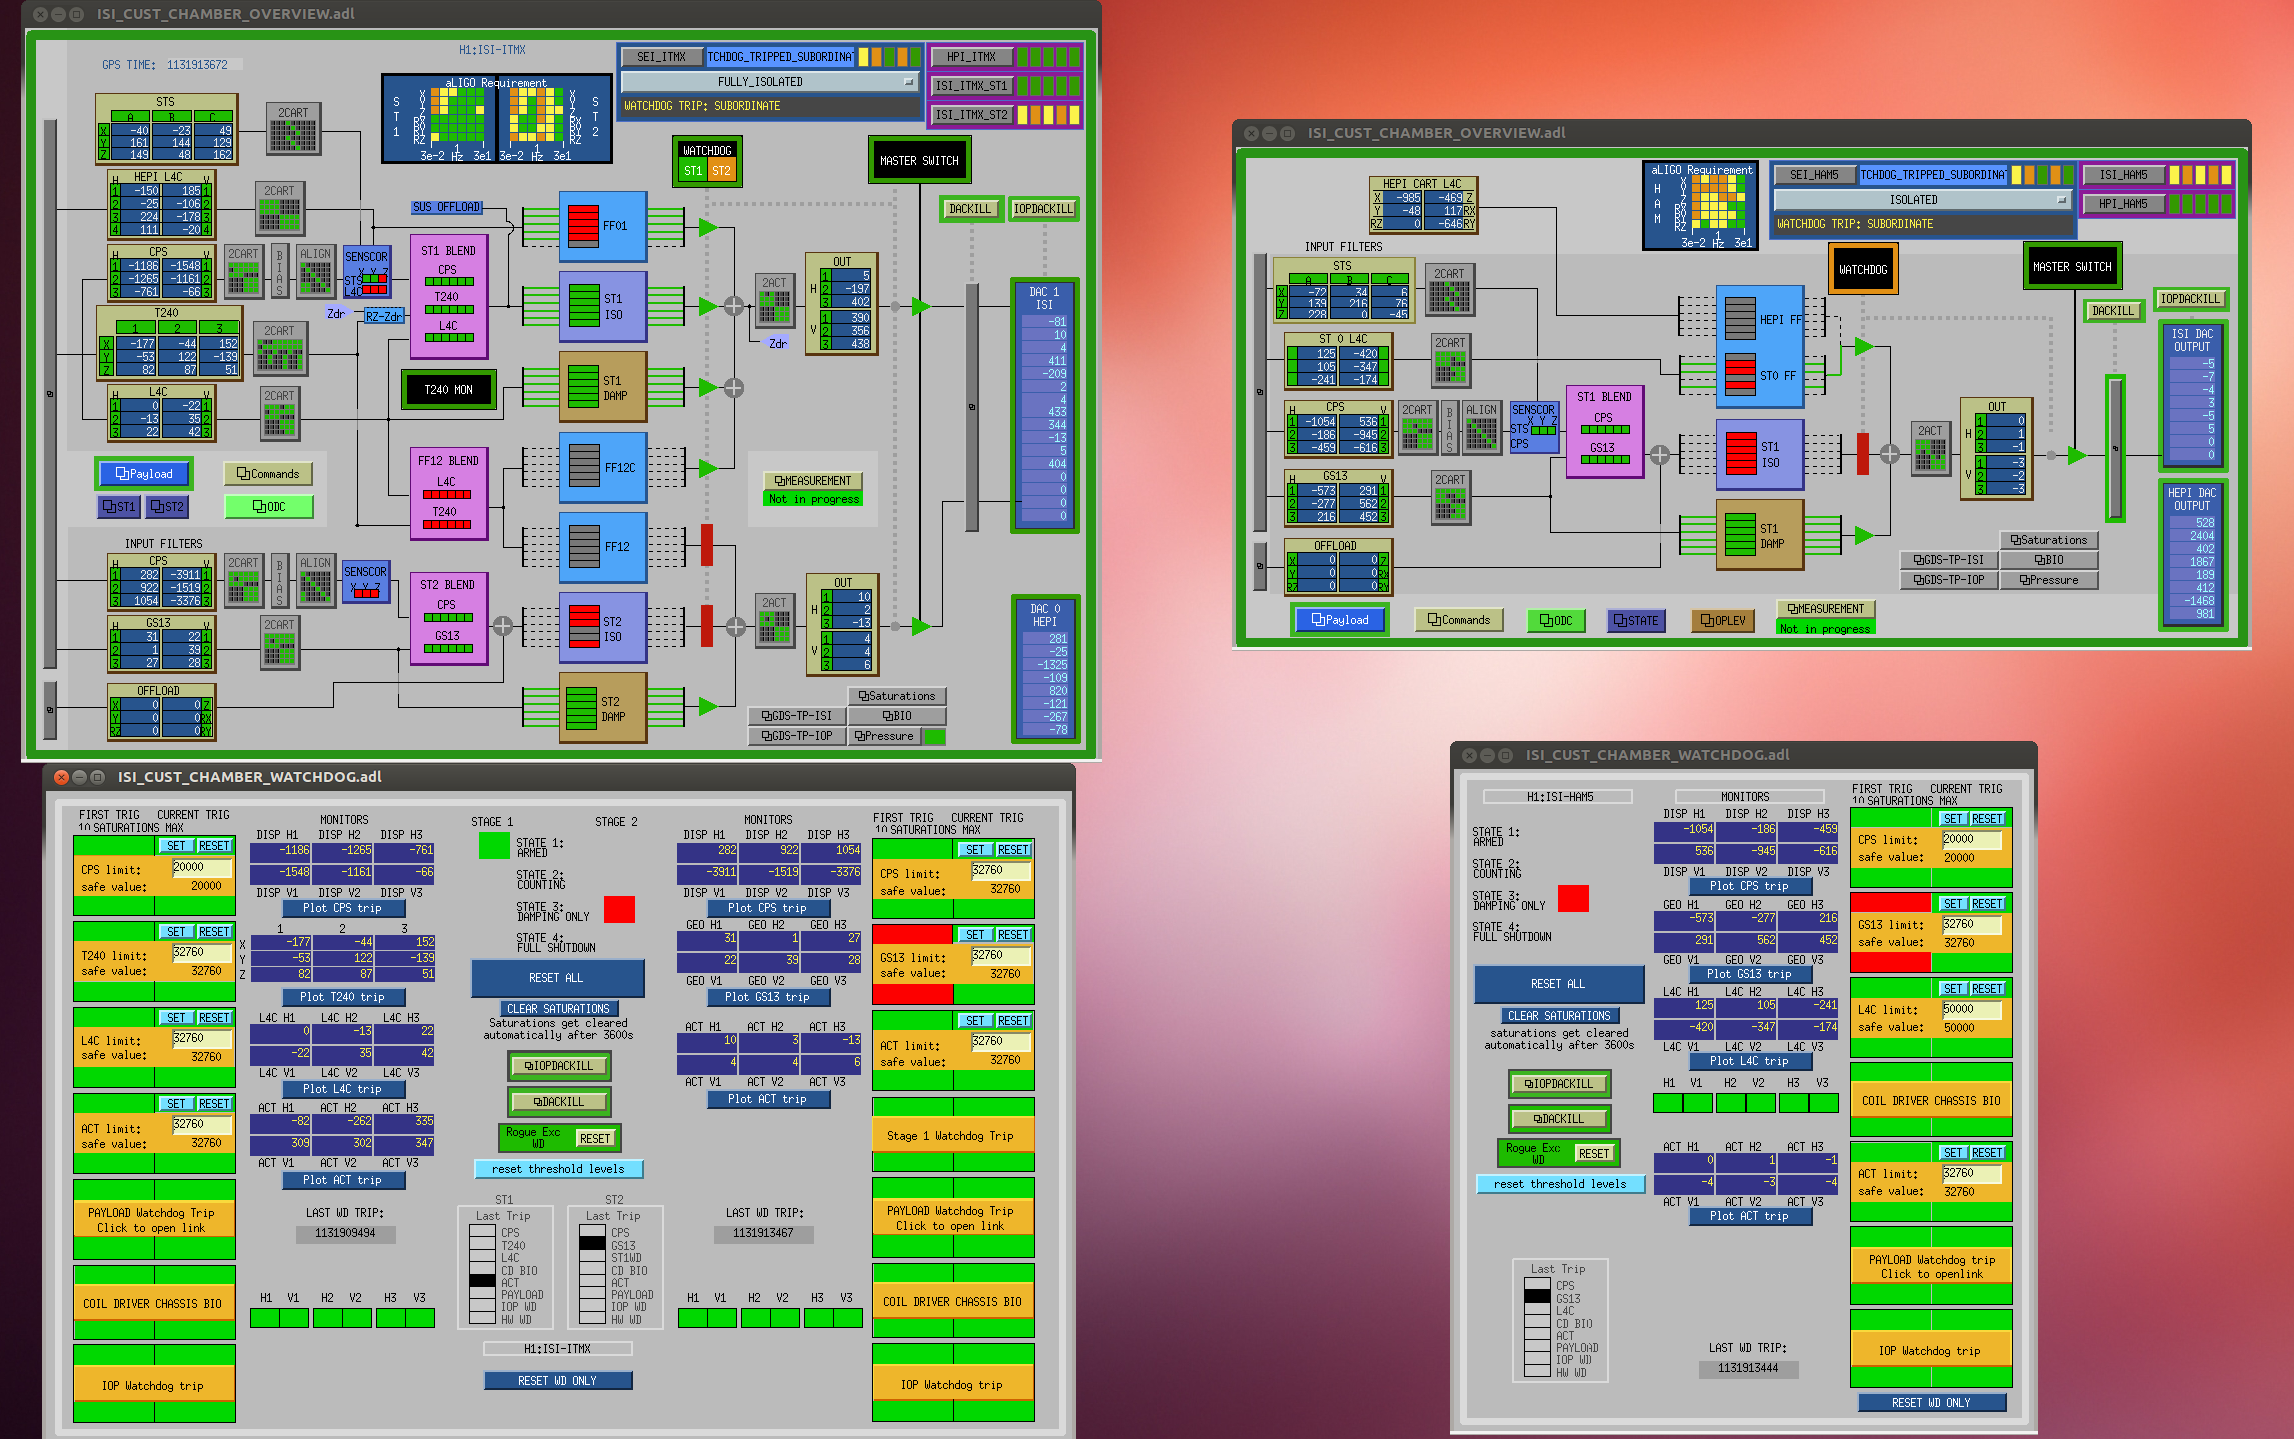Open the OPLEV menu in HAM5 overview
The width and height of the screenshot is (2294, 1439).
pyautogui.click(x=1723, y=621)
